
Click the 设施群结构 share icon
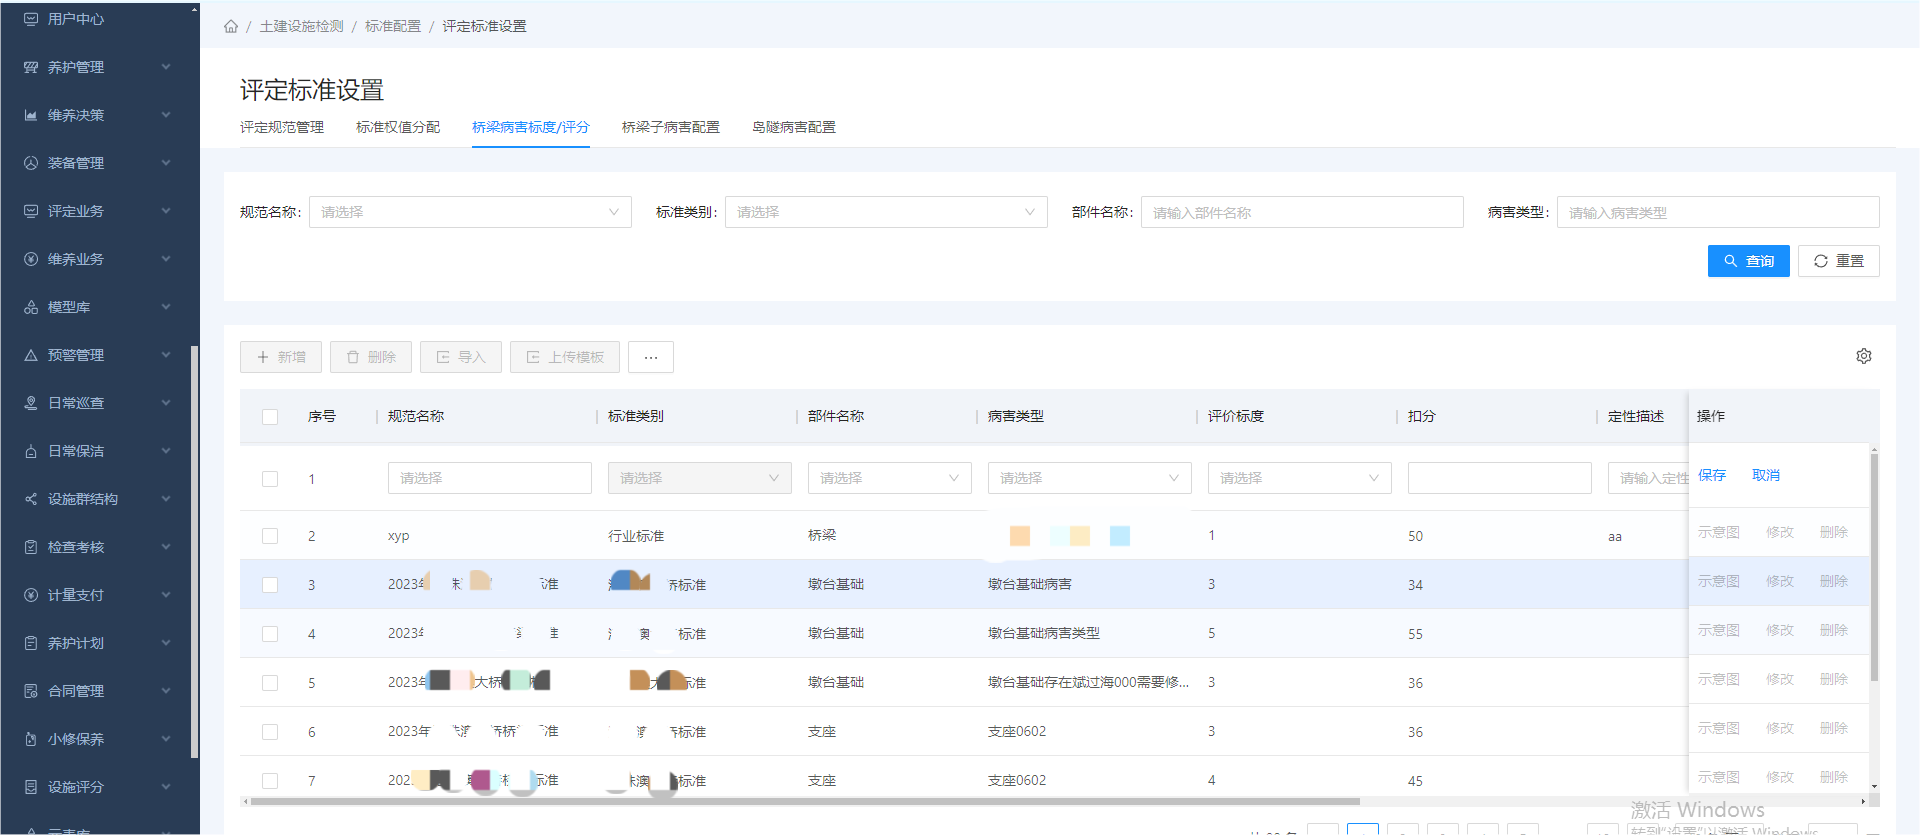31,499
